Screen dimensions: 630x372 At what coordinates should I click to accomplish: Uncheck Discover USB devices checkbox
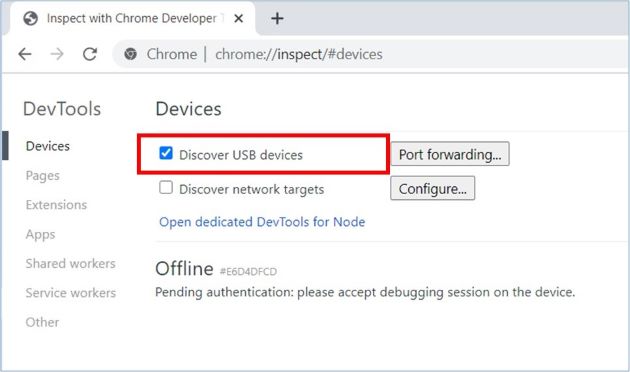(166, 153)
